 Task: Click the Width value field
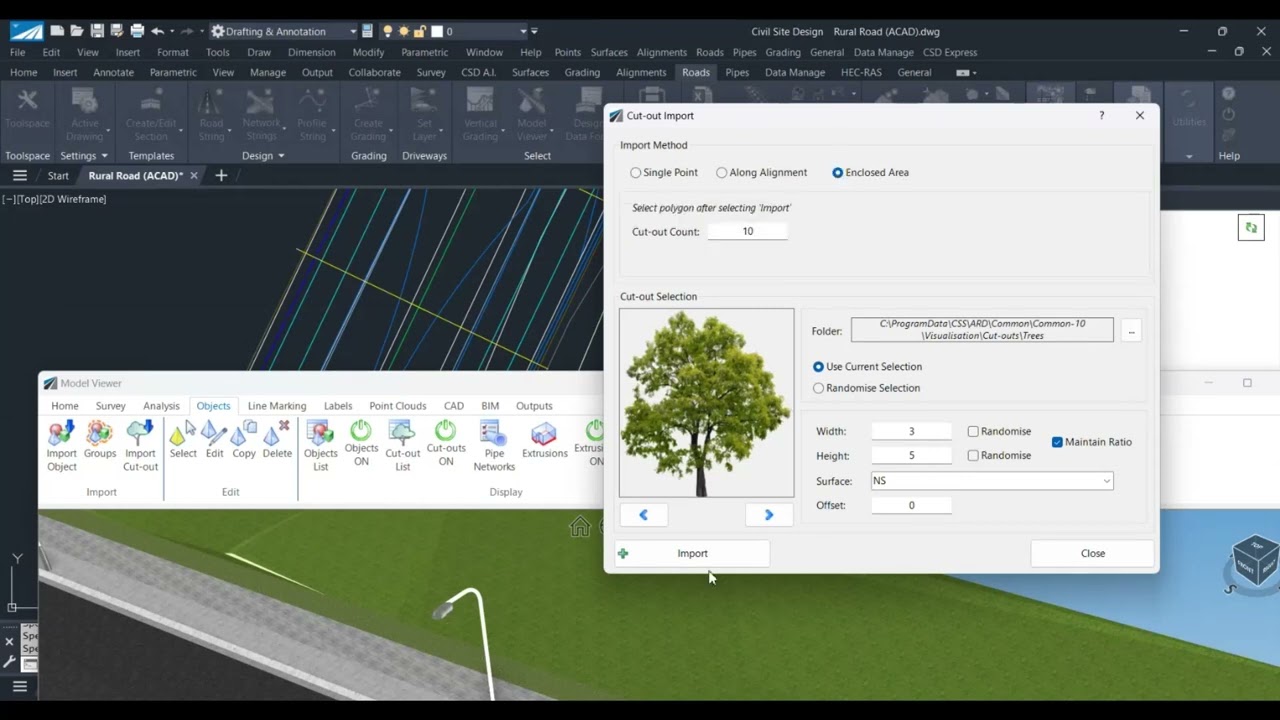click(911, 431)
